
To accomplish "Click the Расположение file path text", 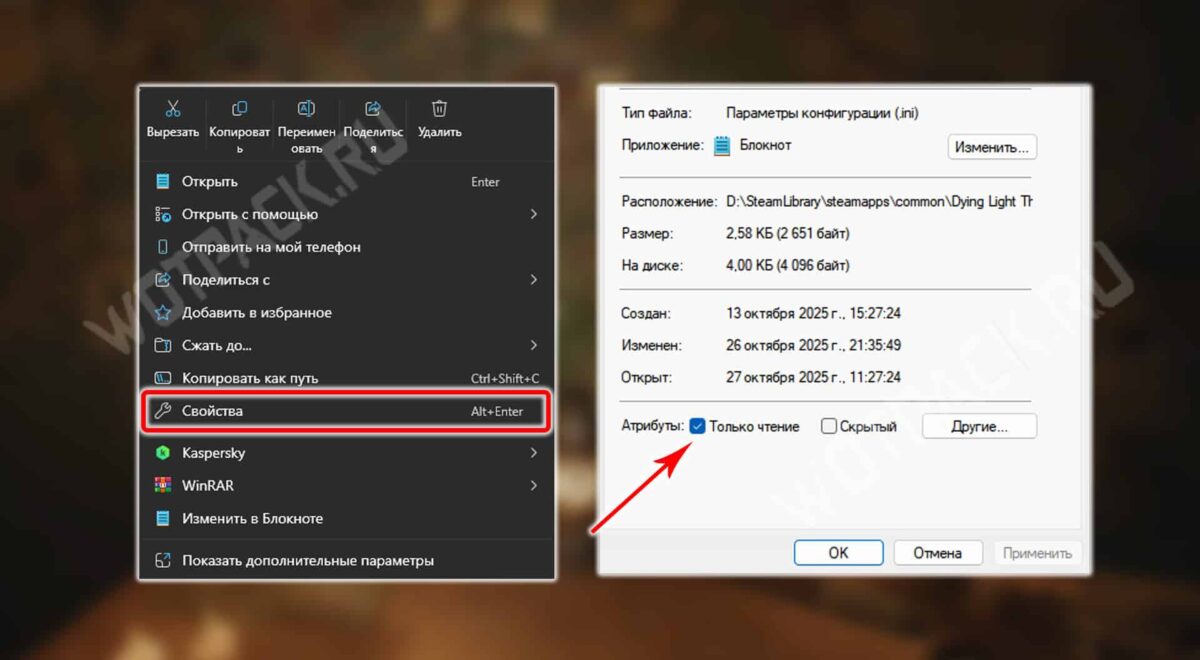I will [x=878, y=201].
